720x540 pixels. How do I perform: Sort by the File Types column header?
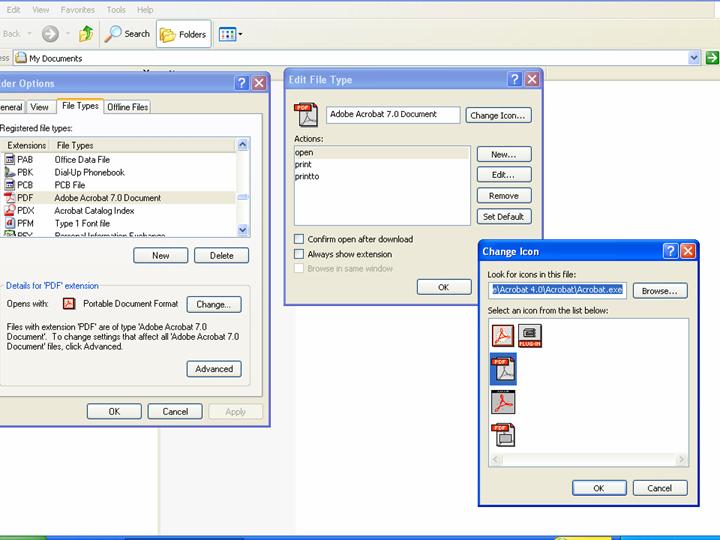(x=142, y=145)
